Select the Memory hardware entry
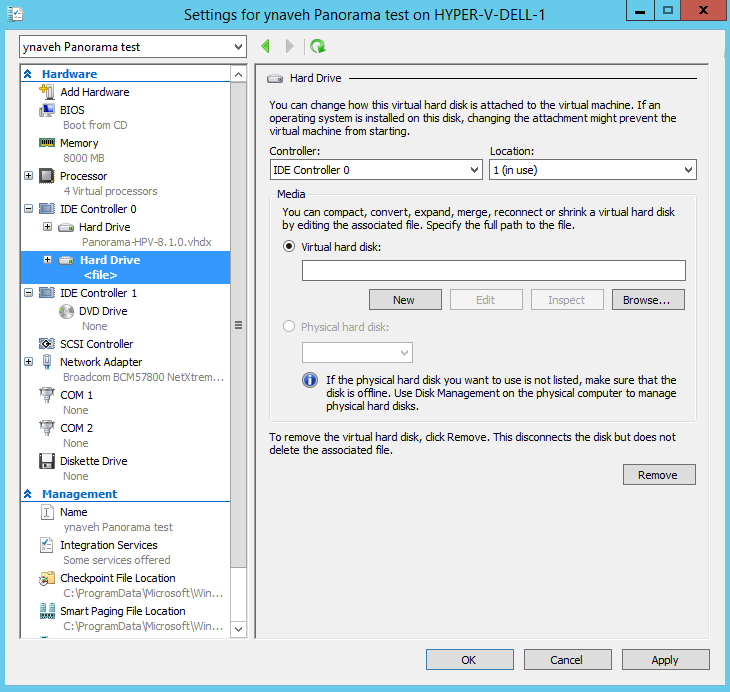The image size is (730, 692). (79, 143)
